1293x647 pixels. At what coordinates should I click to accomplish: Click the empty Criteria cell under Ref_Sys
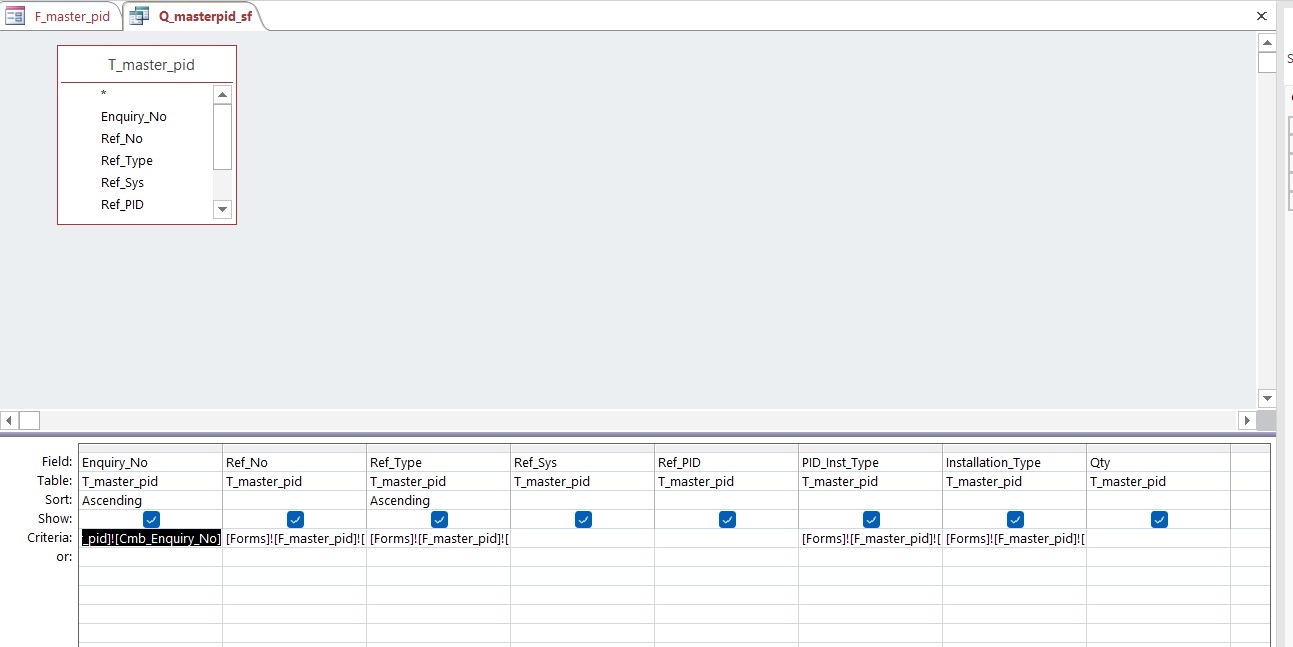pos(583,538)
